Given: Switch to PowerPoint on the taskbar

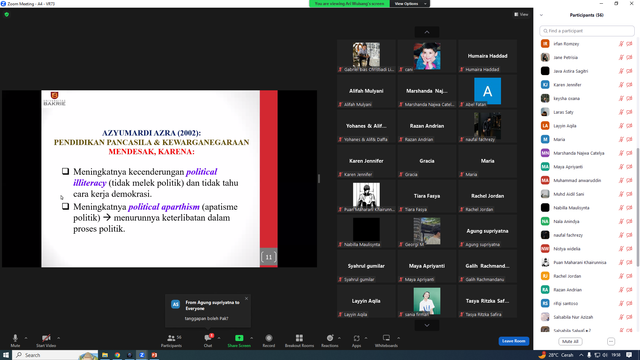Looking at the screenshot, I should pos(154,355).
